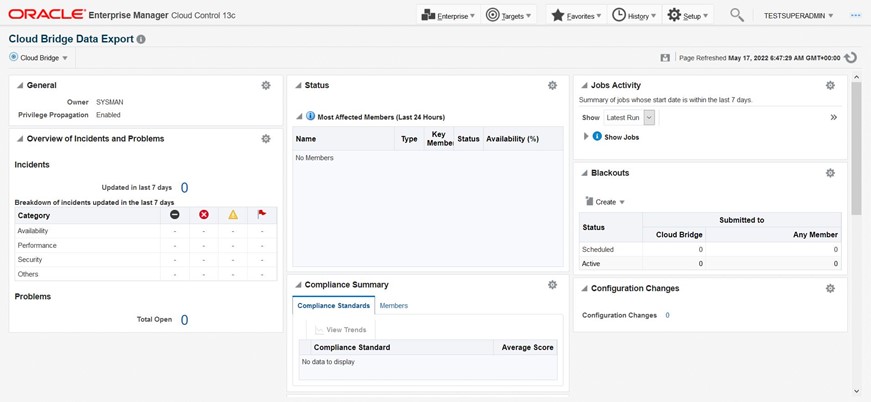Image resolution: width=871 pixels, height=402 pixels.
Task: Click the Configuration Changes count link
Action: coord(667,315)
